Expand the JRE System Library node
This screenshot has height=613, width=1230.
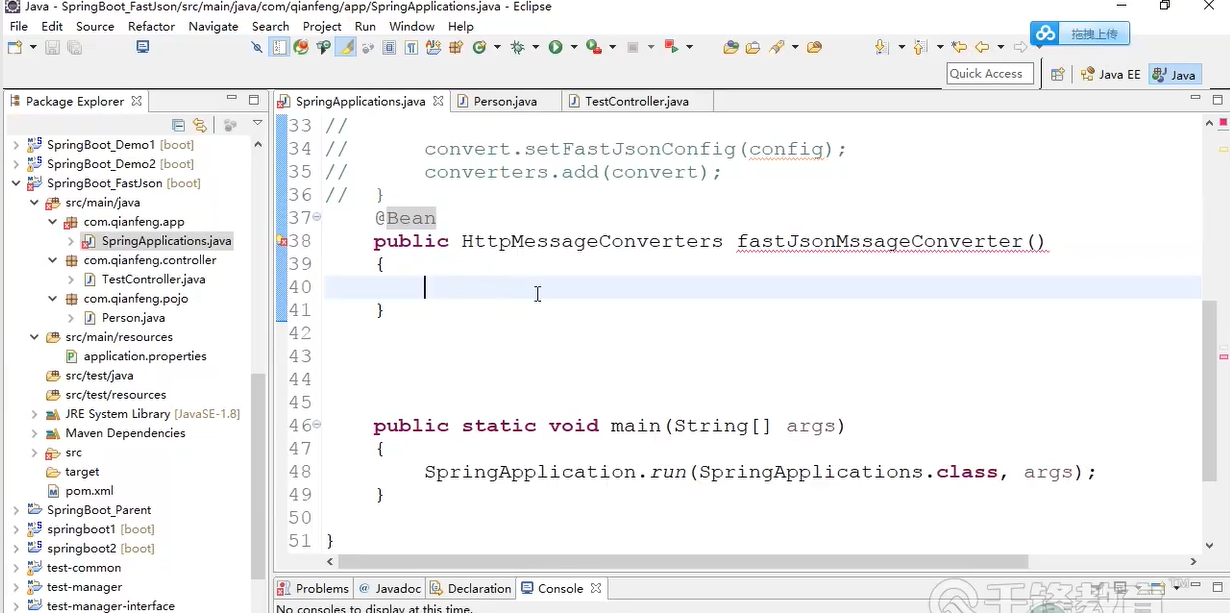34,414
